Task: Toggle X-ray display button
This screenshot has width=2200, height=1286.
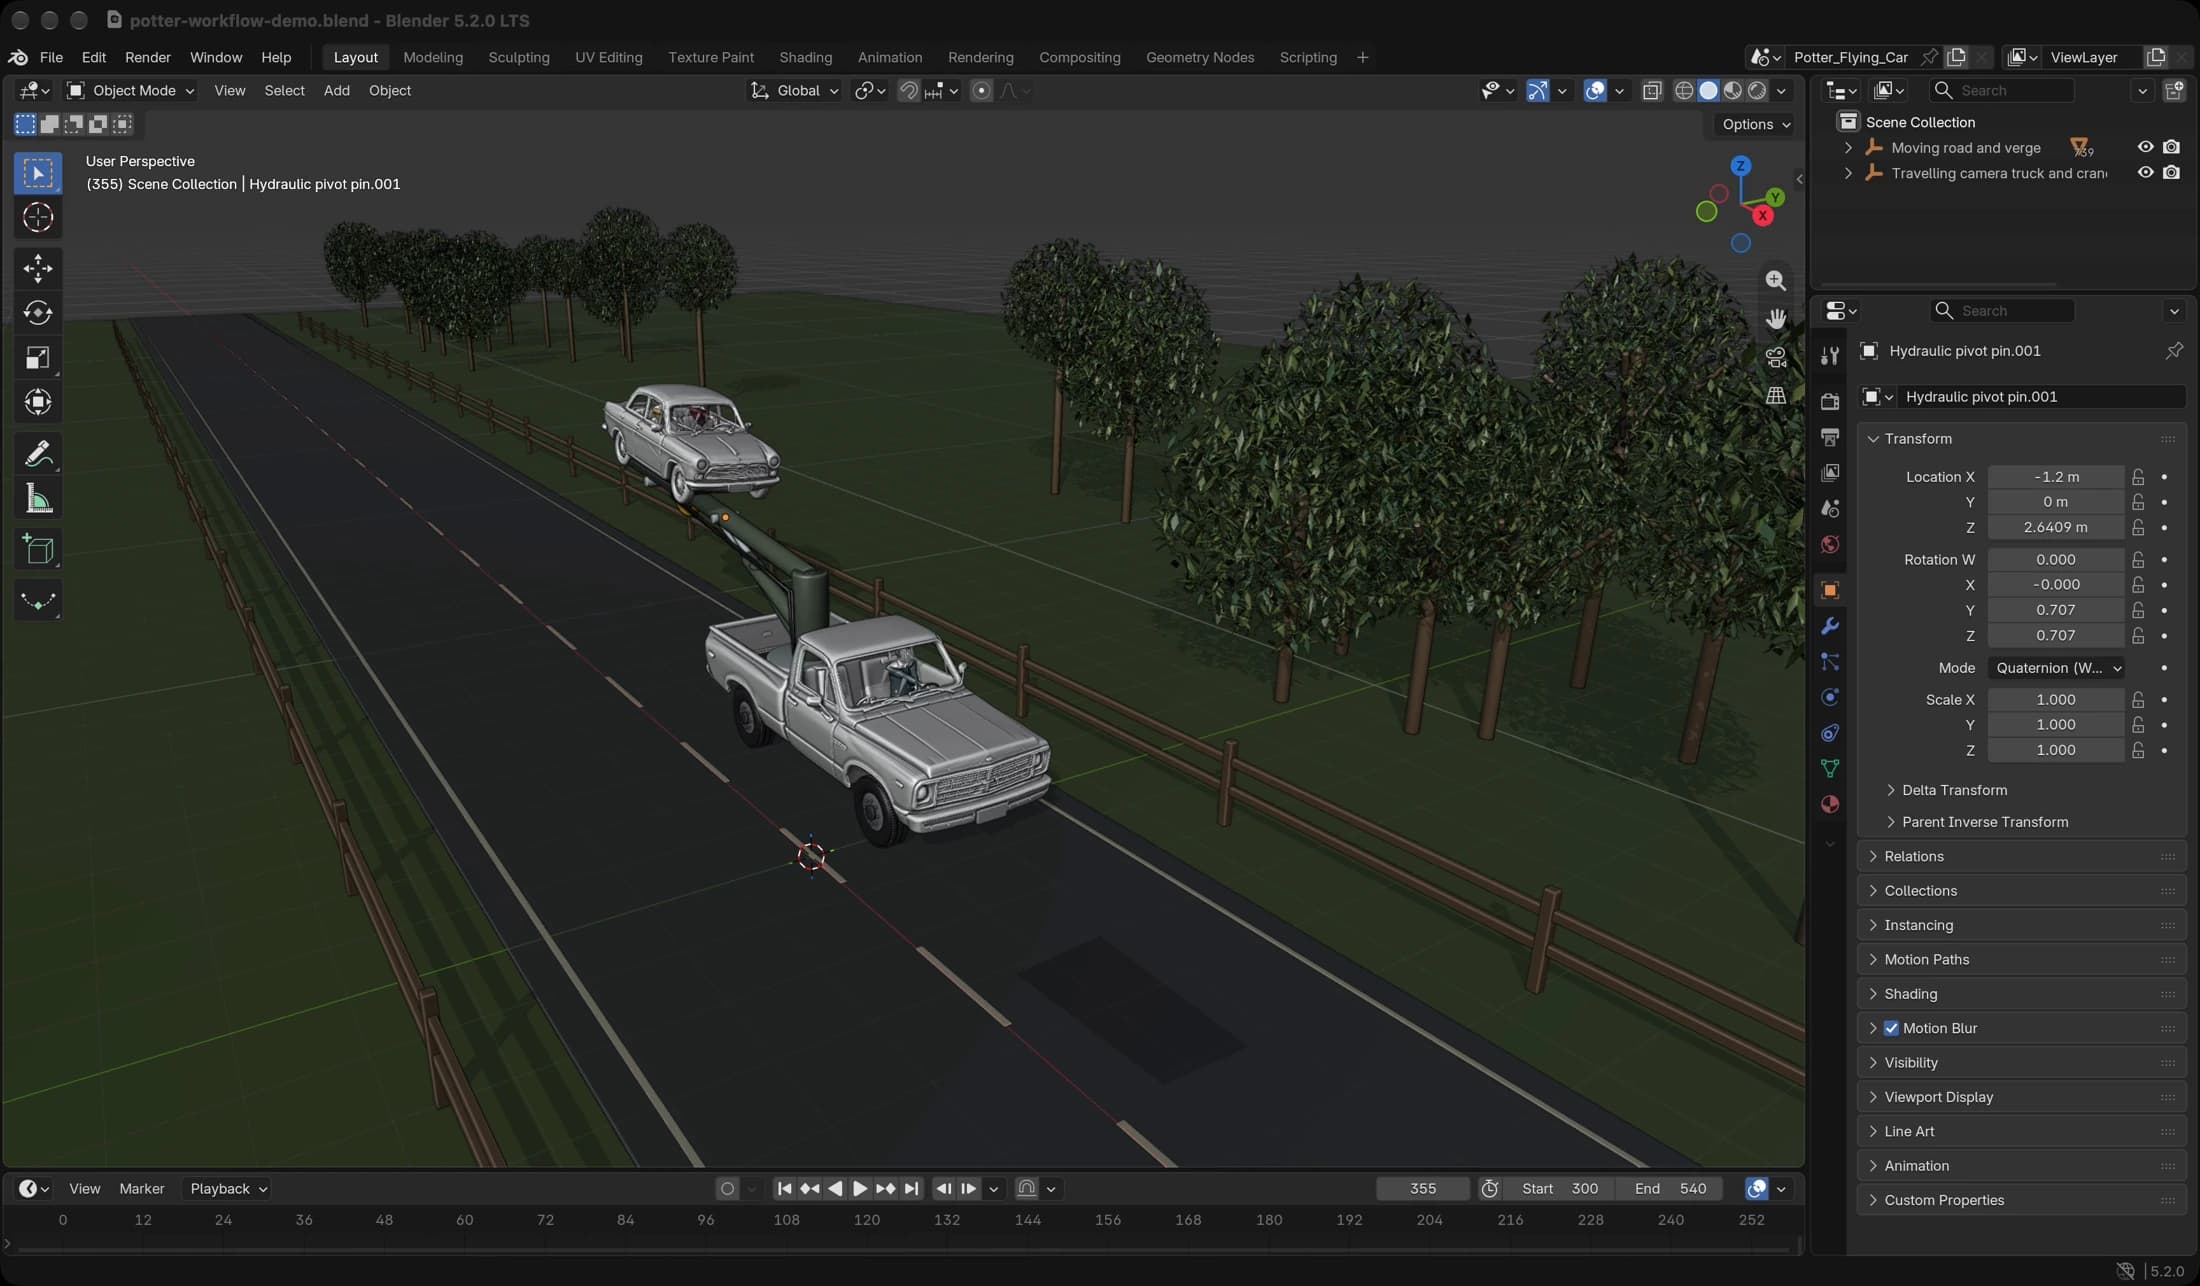Action: point(1652,91)
